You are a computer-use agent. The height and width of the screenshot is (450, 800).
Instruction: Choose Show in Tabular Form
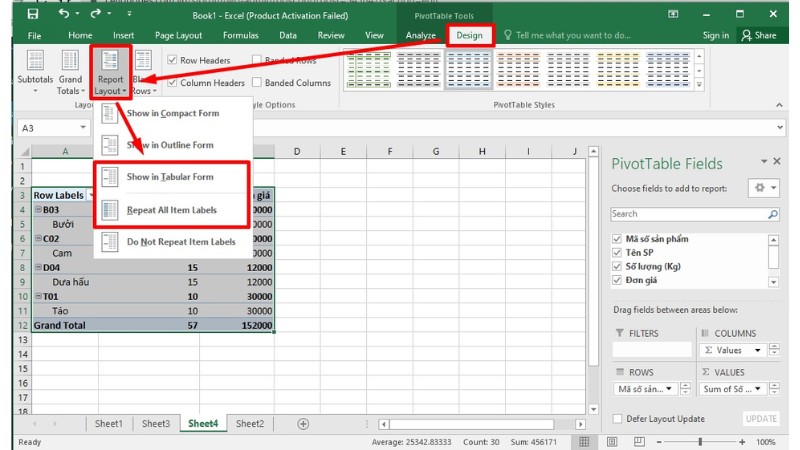(x=170, y=177)
